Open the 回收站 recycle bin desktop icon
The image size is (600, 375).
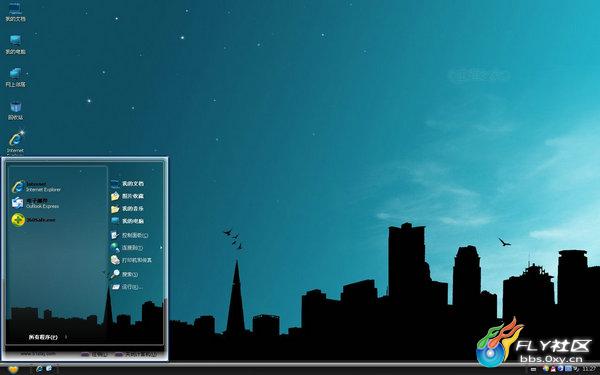click(16, 110)
